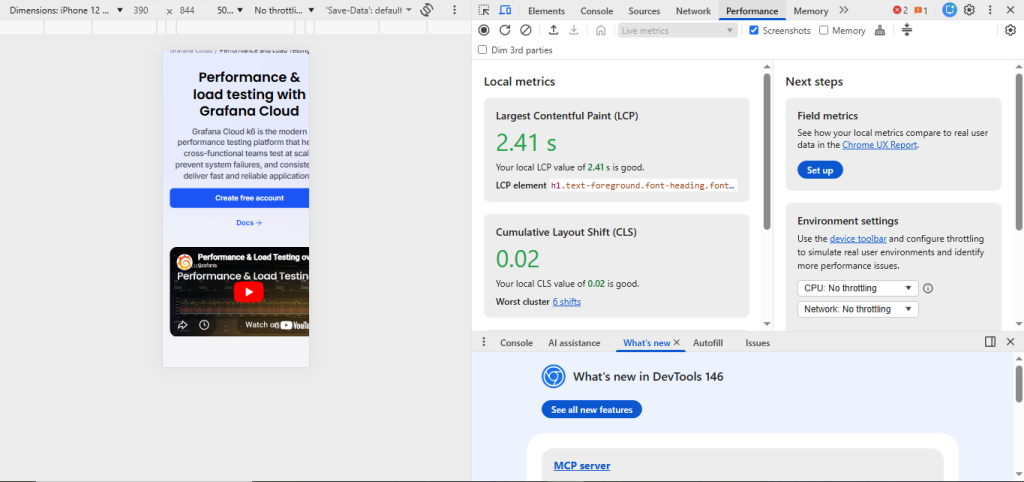This screenshot has height=482, width=1024.
Task: Start recording performance with the record button
Action: (x=483, y=30)
